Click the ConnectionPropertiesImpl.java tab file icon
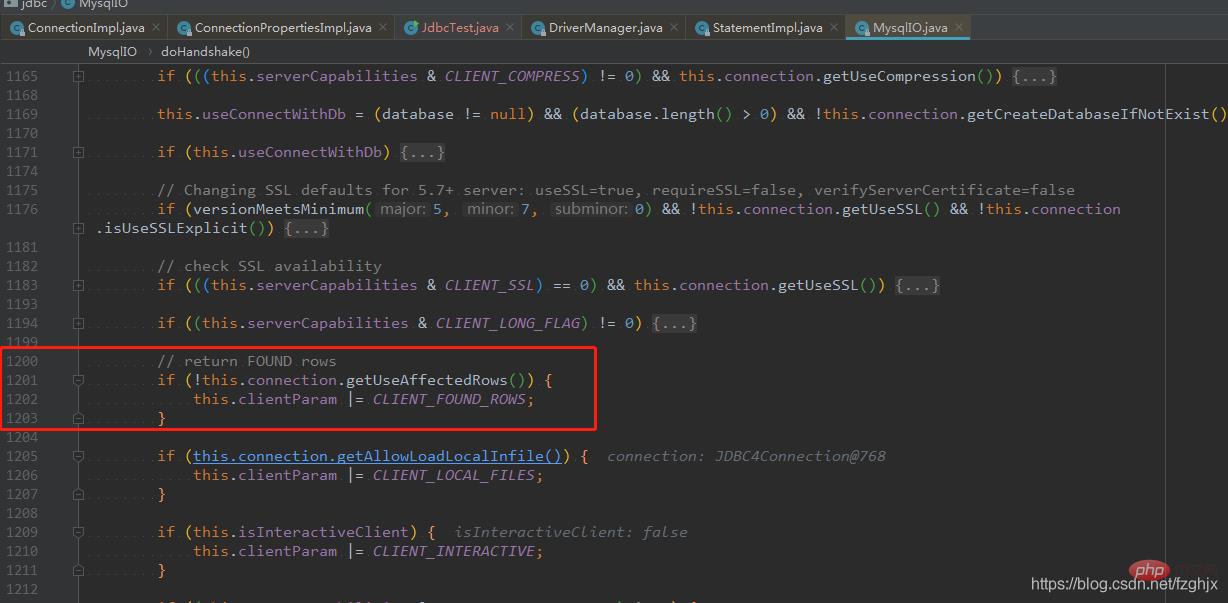Screen dimensions: 1228x603 point(184,28)
